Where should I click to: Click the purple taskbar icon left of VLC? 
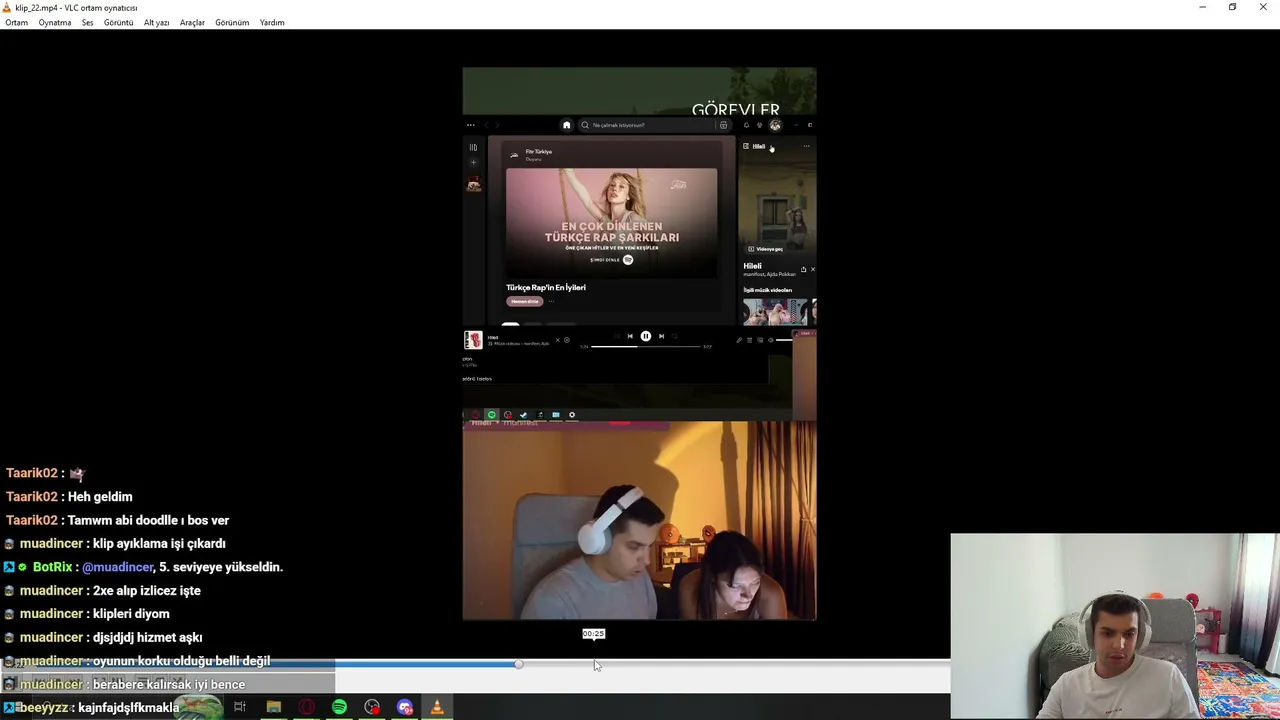(x=405, y=707)
